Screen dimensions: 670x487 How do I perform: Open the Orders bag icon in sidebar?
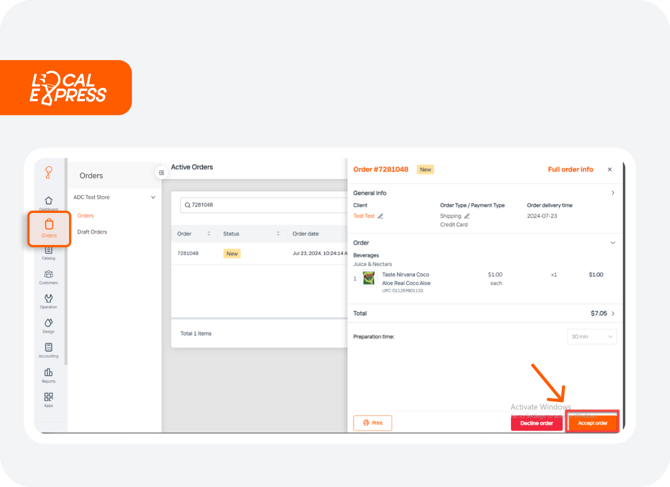pos(49,224)
